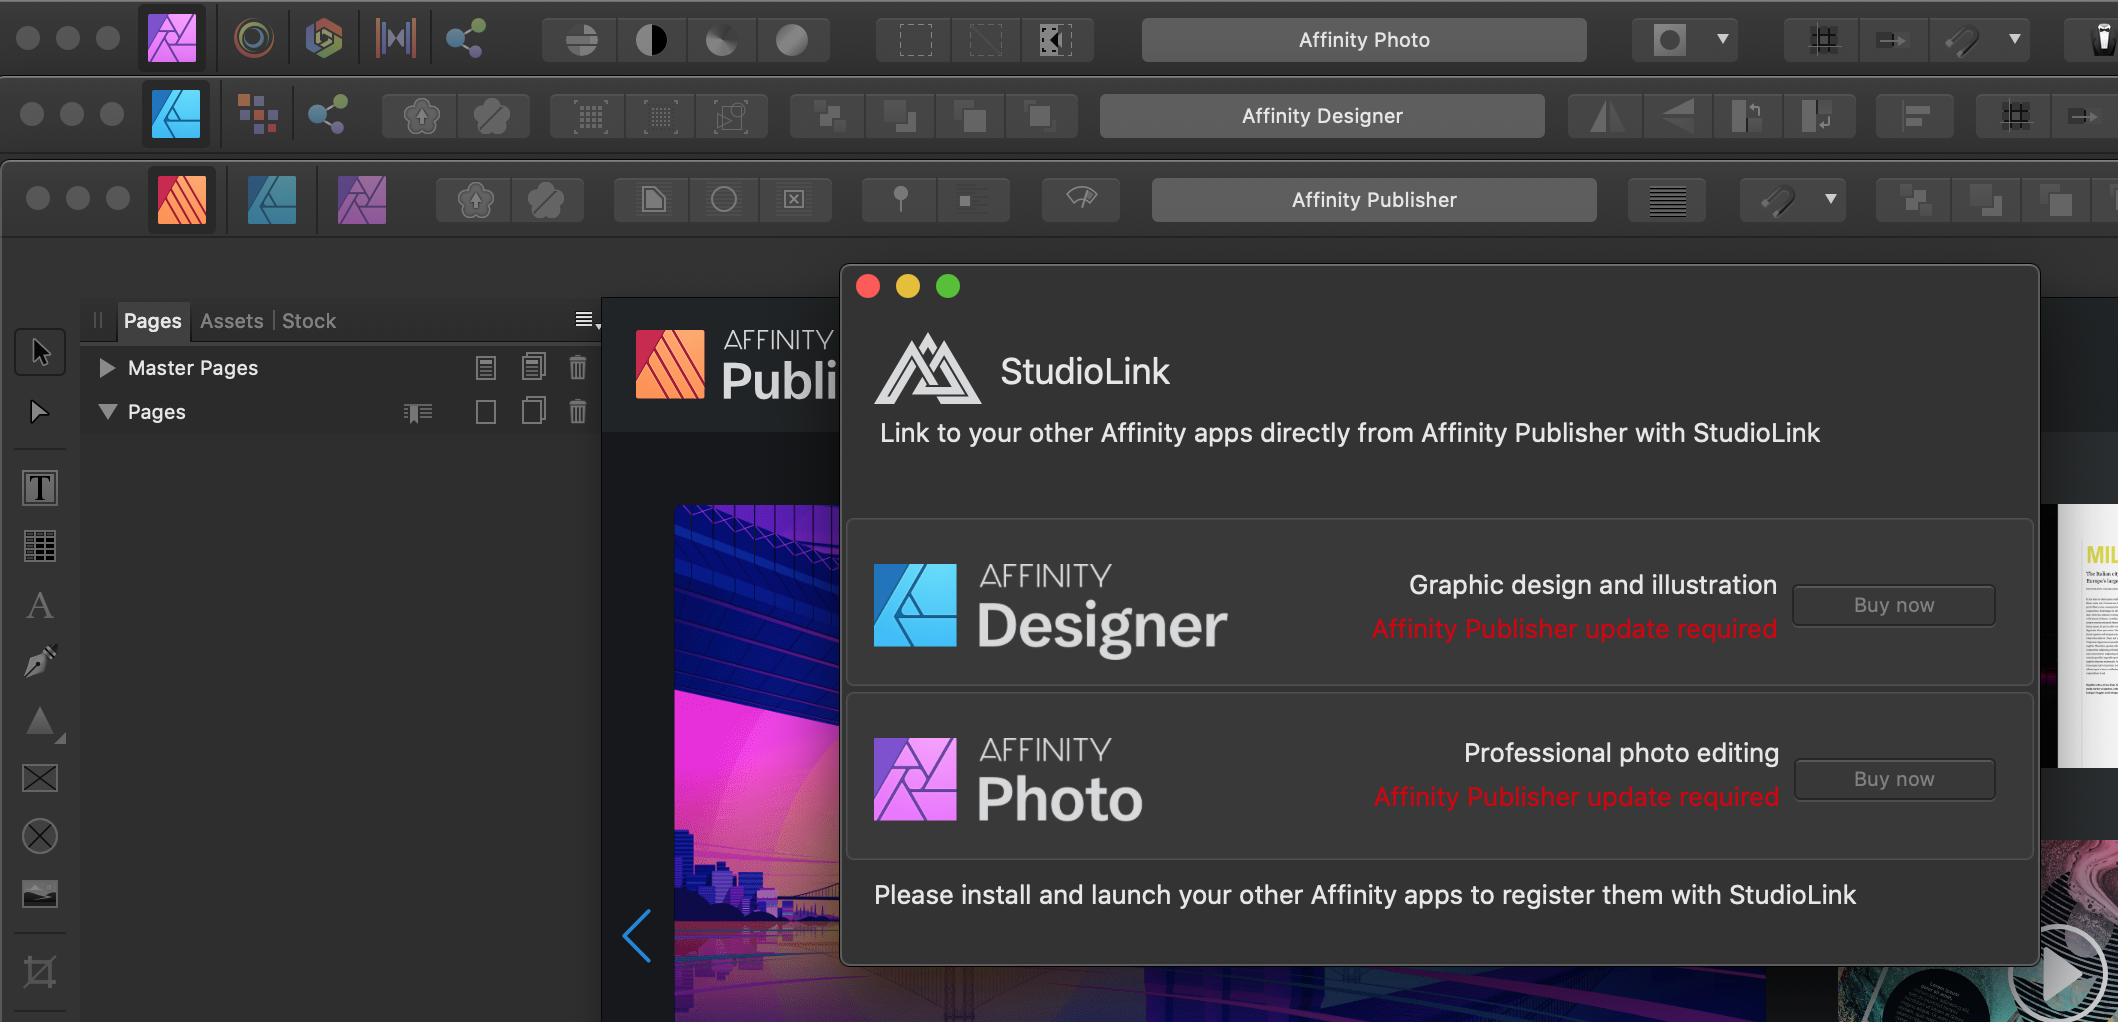The height and width of the screenshot is (1022, 2118).
Task: Click the Auto Levels half-circle icon
Action: (x=581, y=40)
